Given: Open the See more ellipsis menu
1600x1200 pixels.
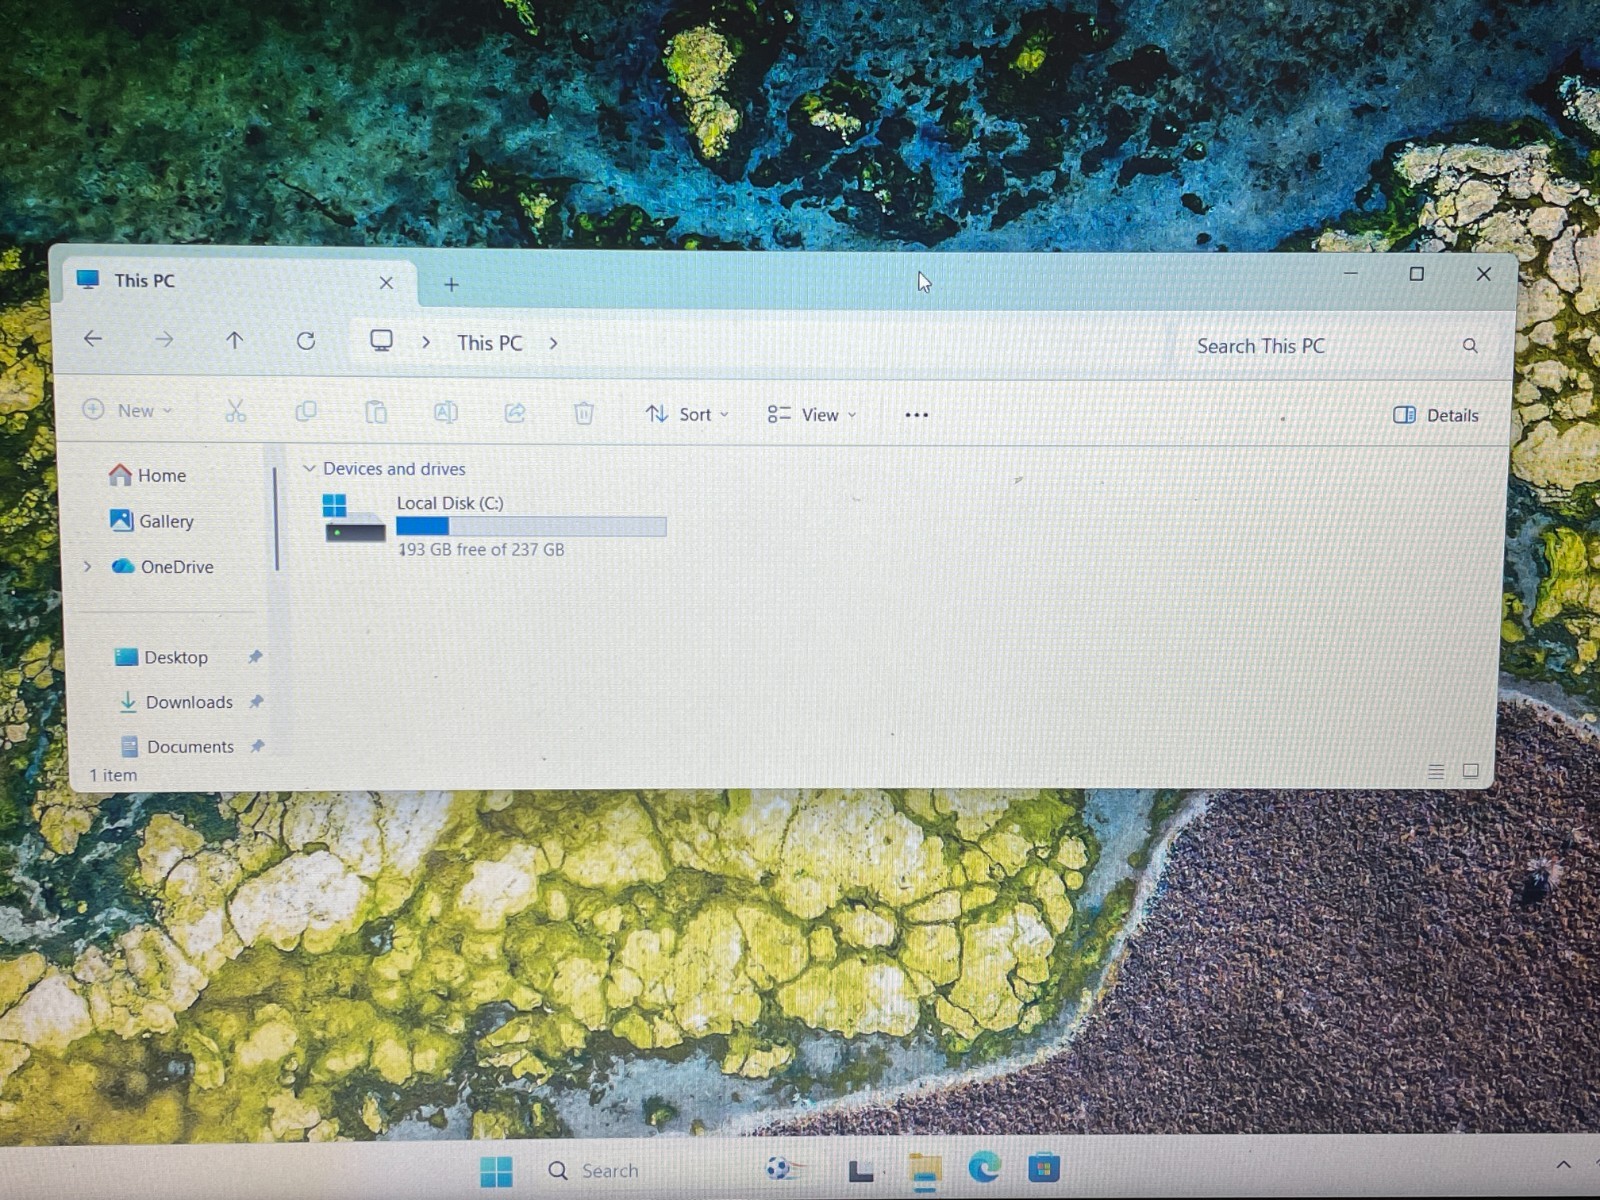Looking at the screenshot, I should pyautogui.click(x=916, y=415).
